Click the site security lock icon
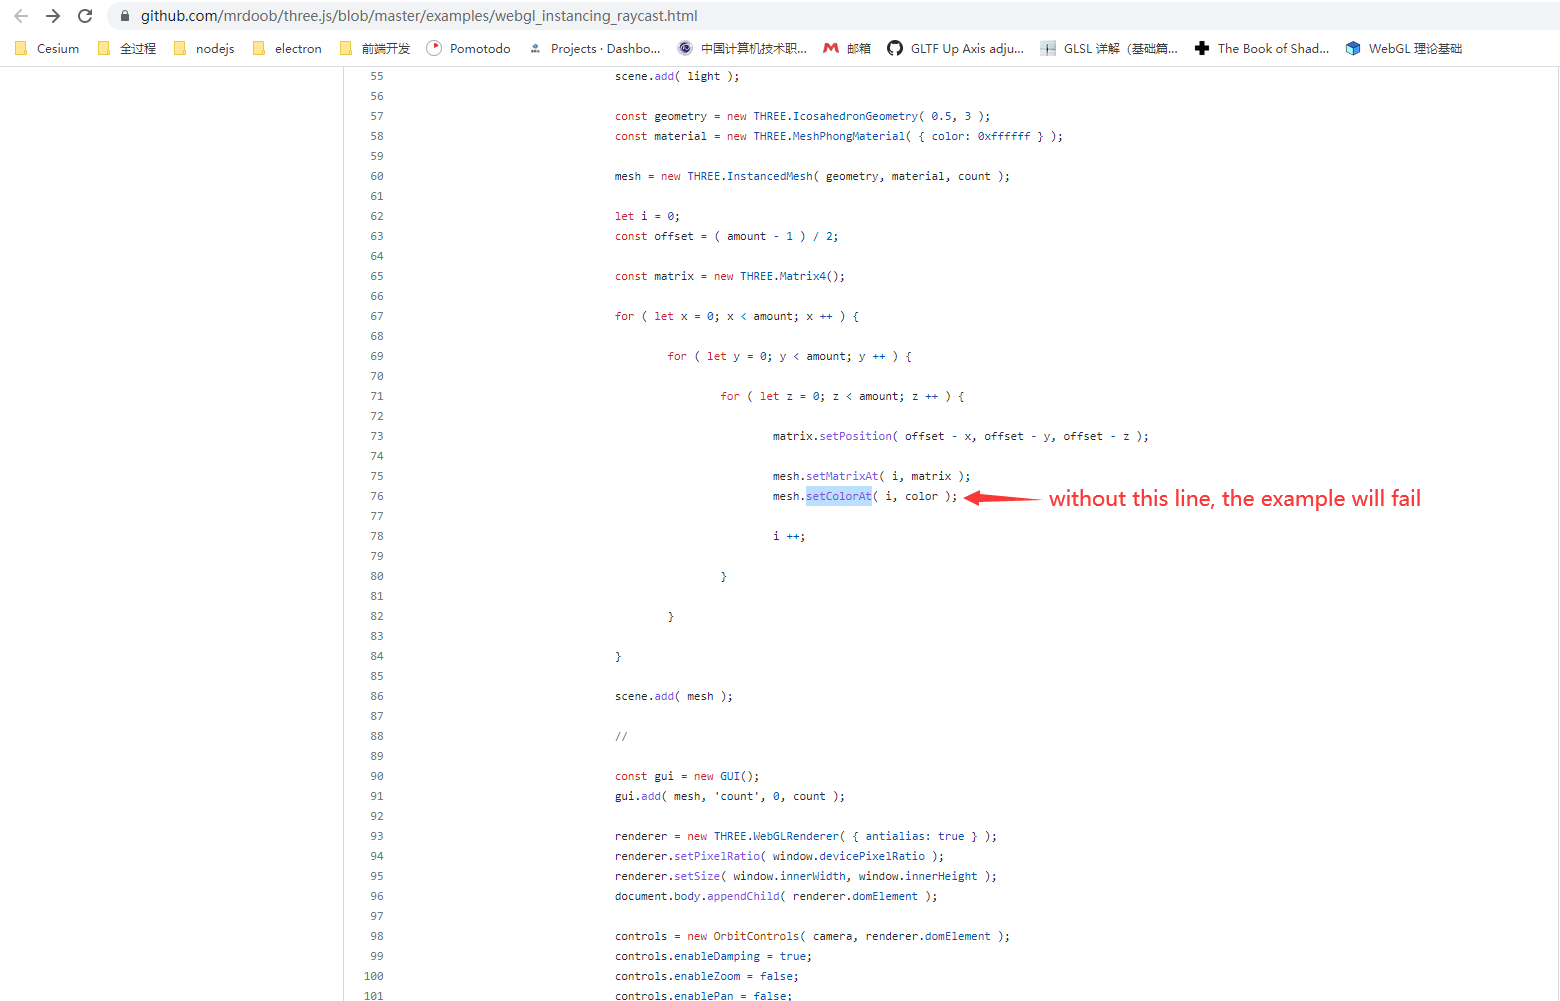This screenshot has height=1001, width=1560. click(x=124, y=16)
